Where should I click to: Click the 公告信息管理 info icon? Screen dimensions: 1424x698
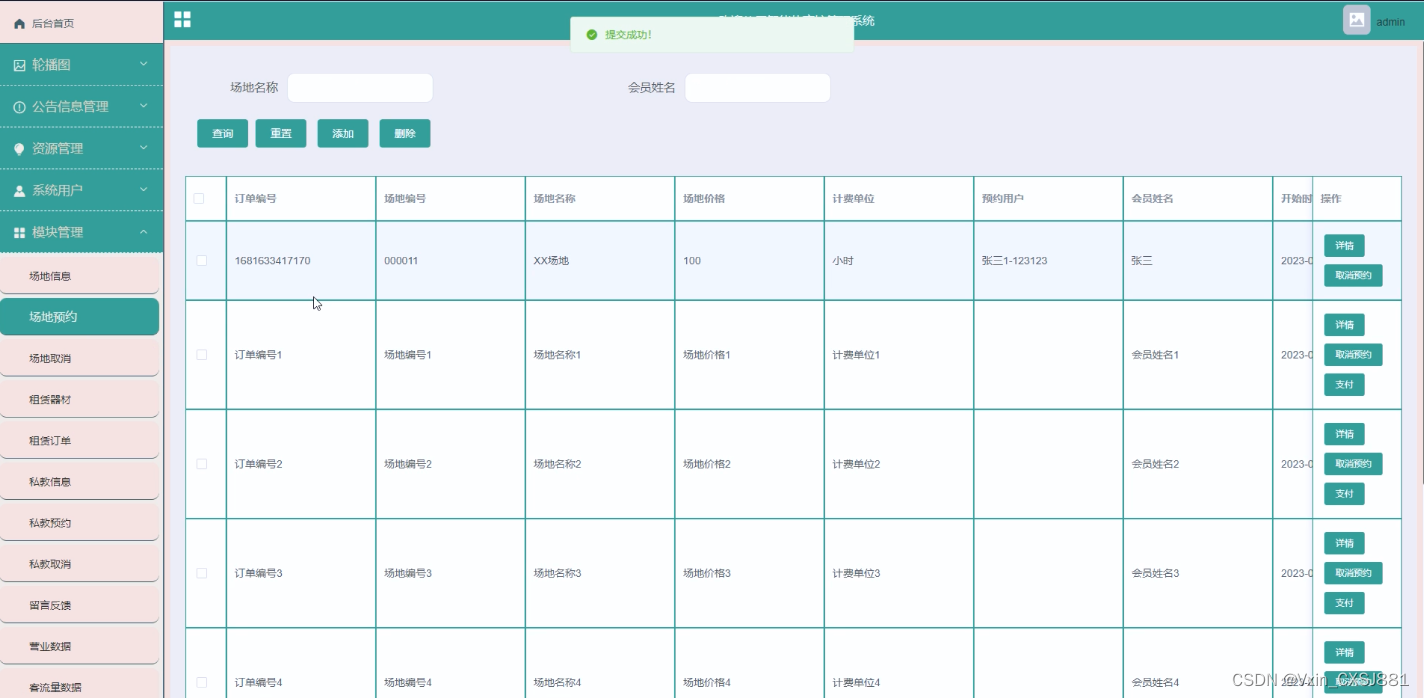(19, 107)
